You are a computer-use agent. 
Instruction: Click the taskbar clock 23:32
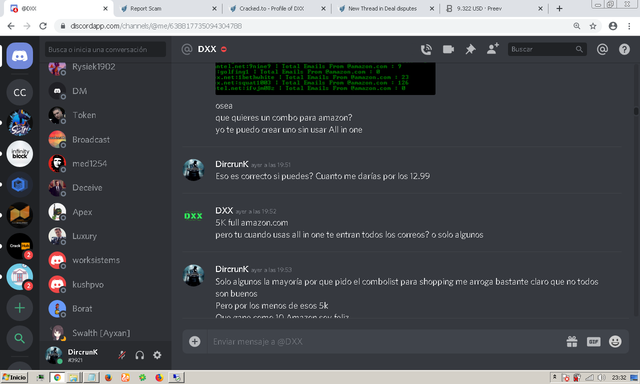tap(619, 377)
